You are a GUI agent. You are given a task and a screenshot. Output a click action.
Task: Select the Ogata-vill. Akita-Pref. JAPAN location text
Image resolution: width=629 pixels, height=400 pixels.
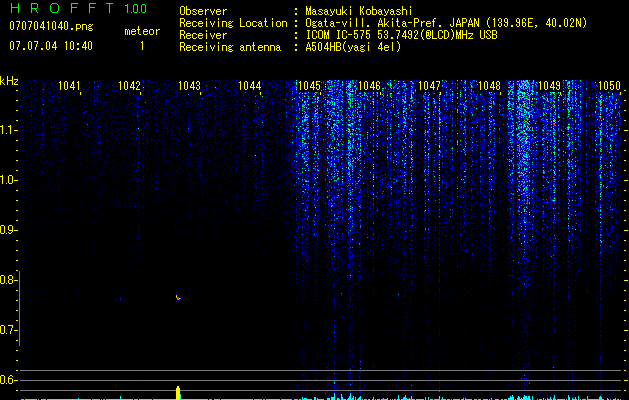click(x=392, y=23)
